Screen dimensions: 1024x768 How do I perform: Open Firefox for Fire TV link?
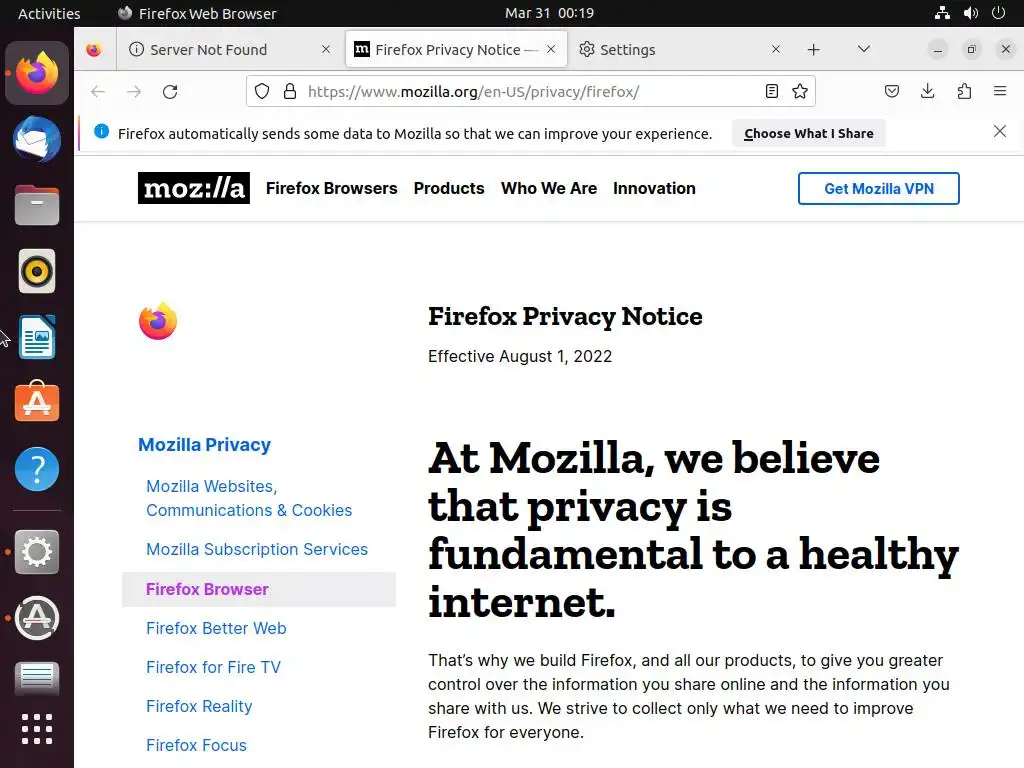(x=214, y=667)
